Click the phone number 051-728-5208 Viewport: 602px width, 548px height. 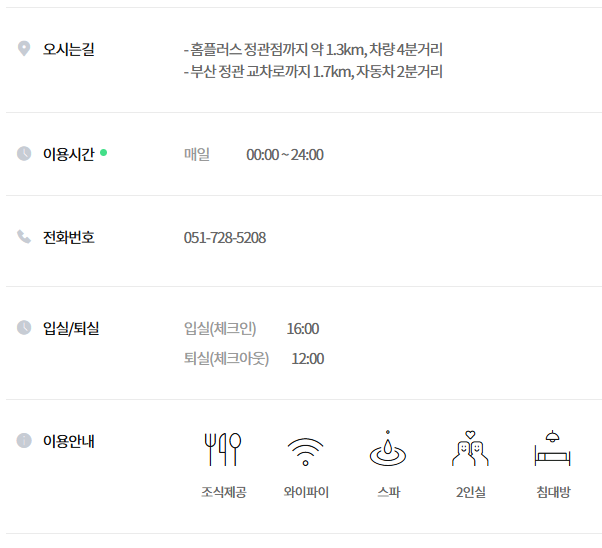pos(225,238)
